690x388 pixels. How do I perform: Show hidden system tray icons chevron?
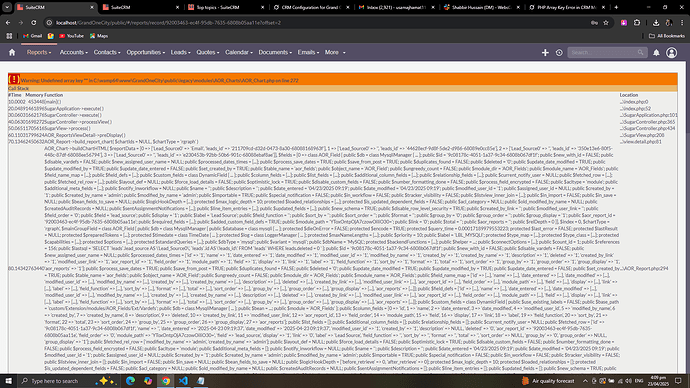click(585, 381)
